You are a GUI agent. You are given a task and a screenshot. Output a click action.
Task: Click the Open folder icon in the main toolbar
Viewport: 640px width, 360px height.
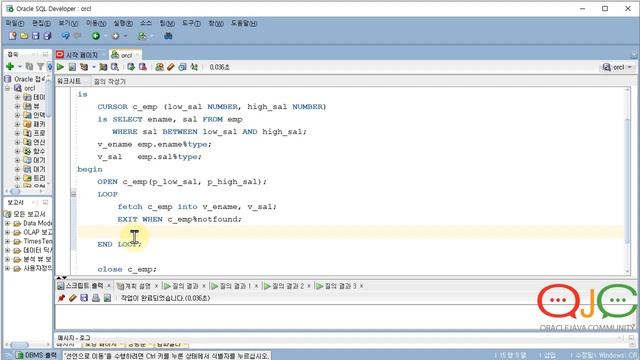tap(24, 36)
